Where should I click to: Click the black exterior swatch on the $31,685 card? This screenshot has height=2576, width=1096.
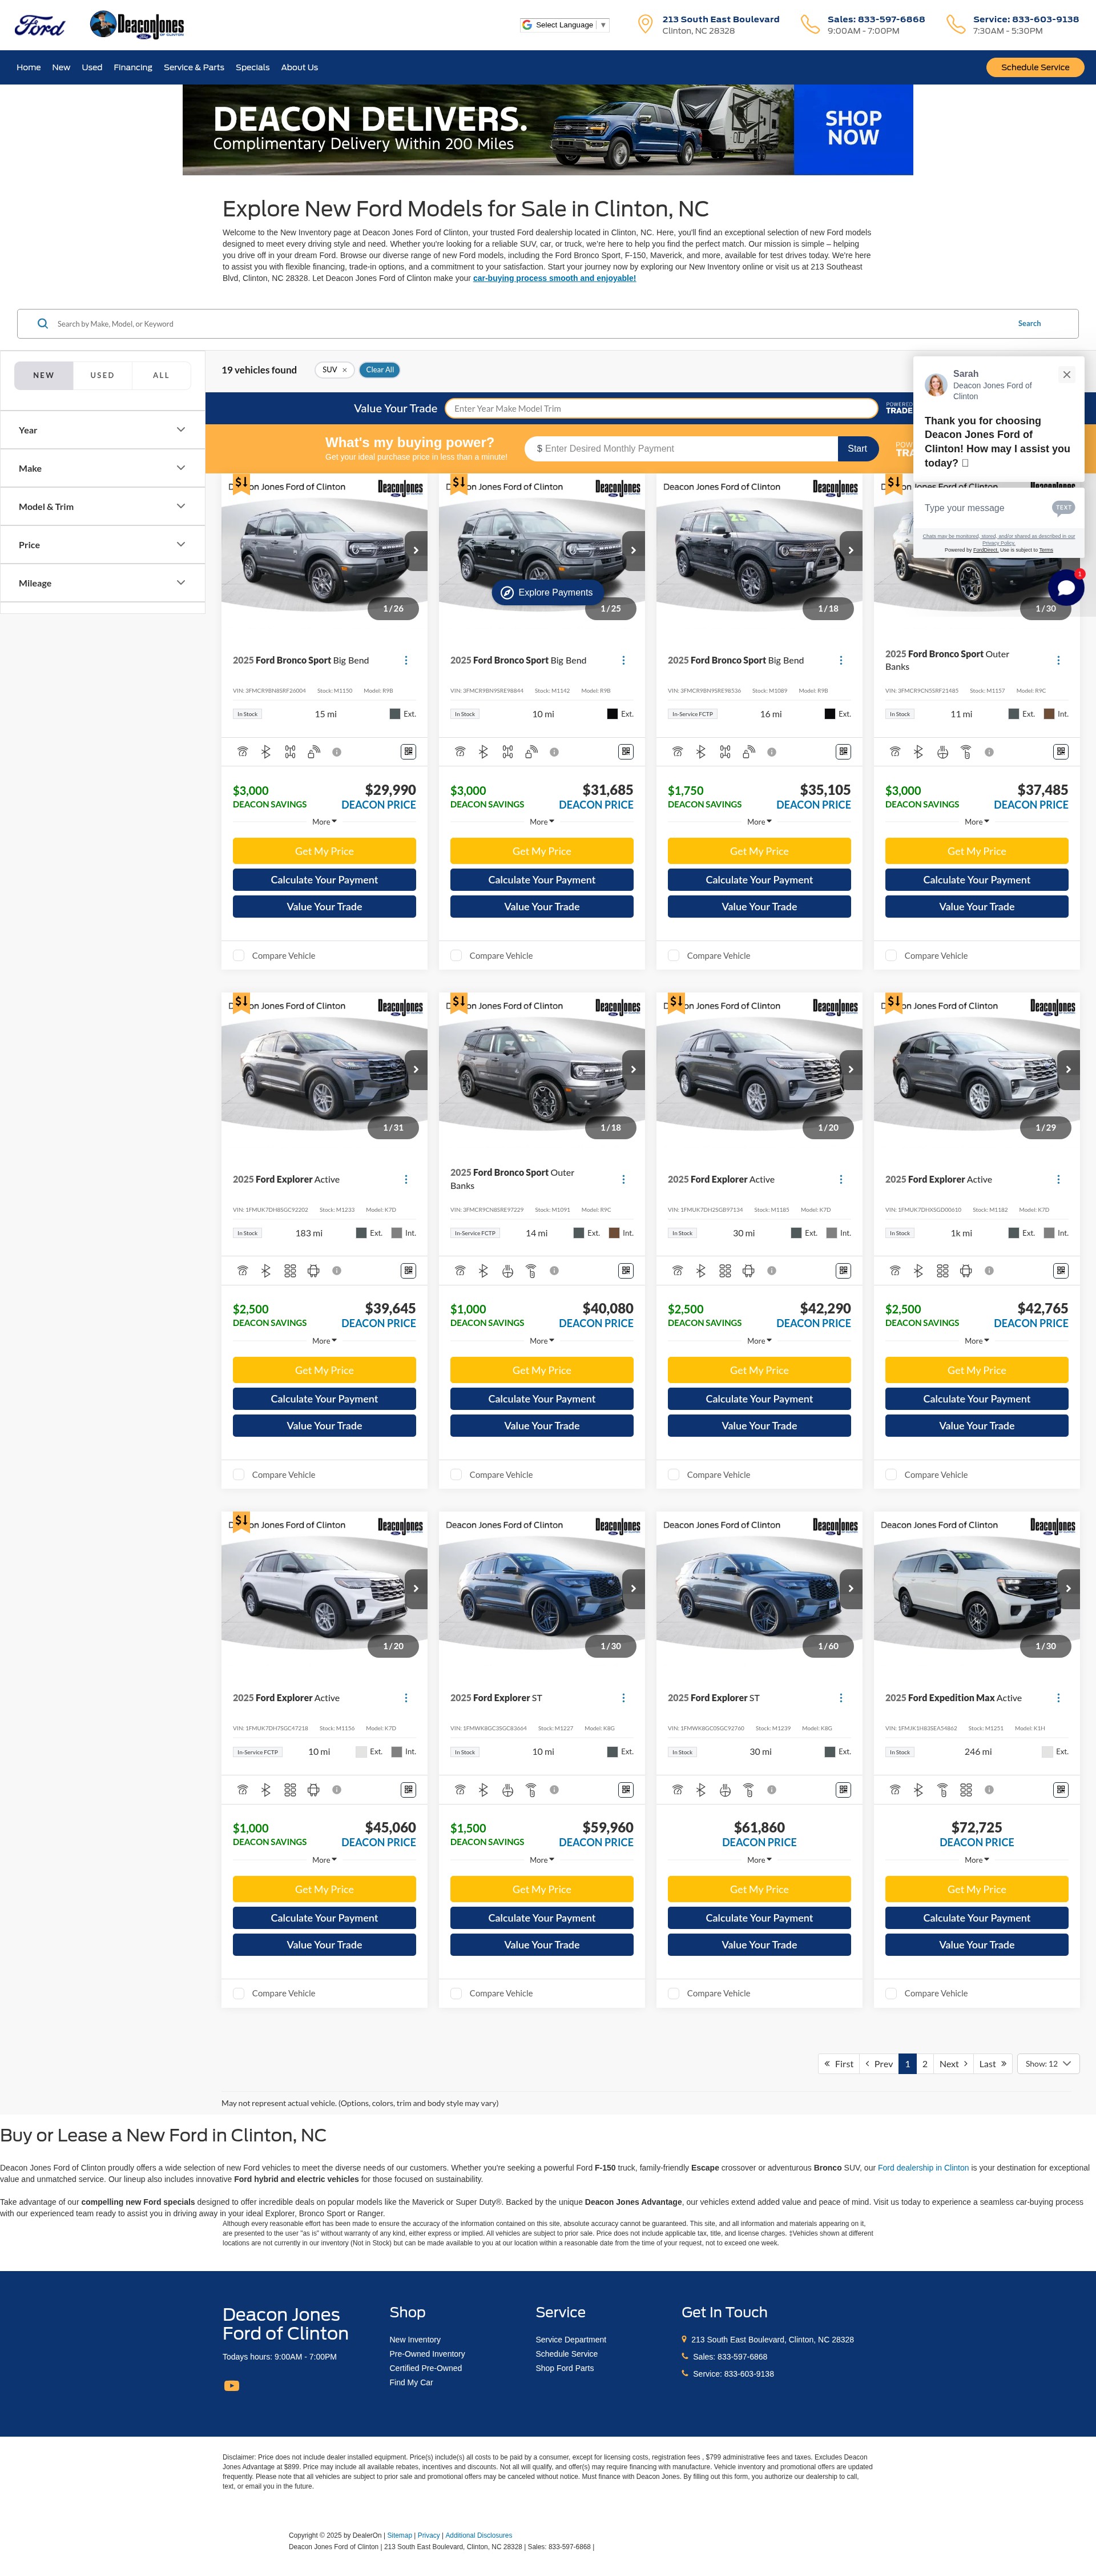click(x=612, y=714)
